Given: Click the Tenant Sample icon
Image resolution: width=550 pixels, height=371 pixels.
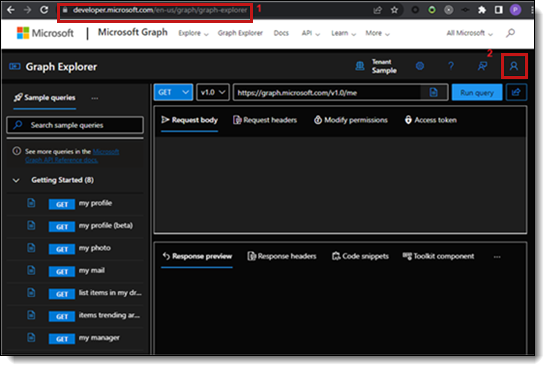Looking at the screenshot, I should [360, 66].
